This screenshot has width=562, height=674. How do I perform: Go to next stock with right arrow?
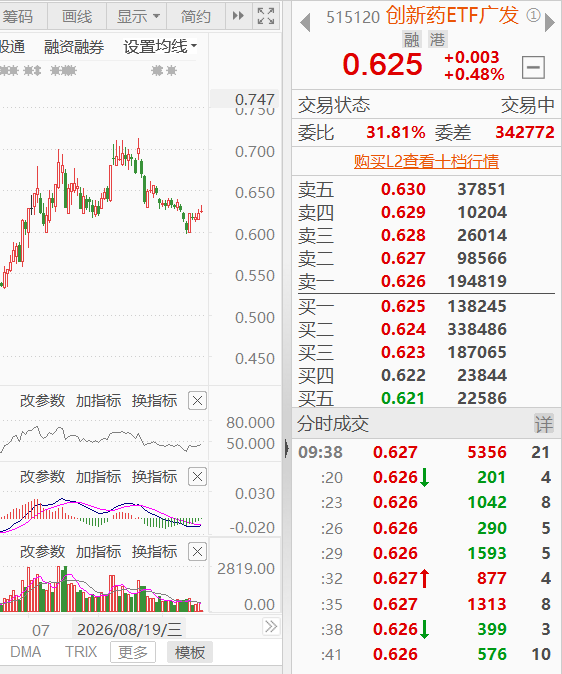(x=549, y=22)
